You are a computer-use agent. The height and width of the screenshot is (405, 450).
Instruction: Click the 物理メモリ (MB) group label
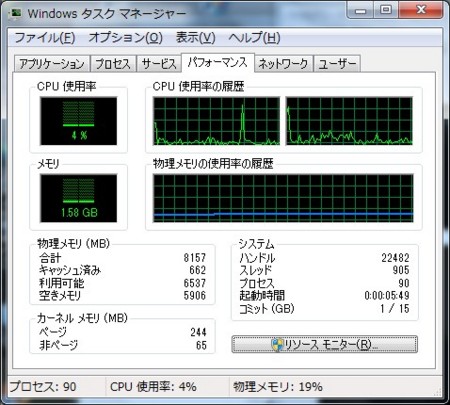(x=73, y=244)
